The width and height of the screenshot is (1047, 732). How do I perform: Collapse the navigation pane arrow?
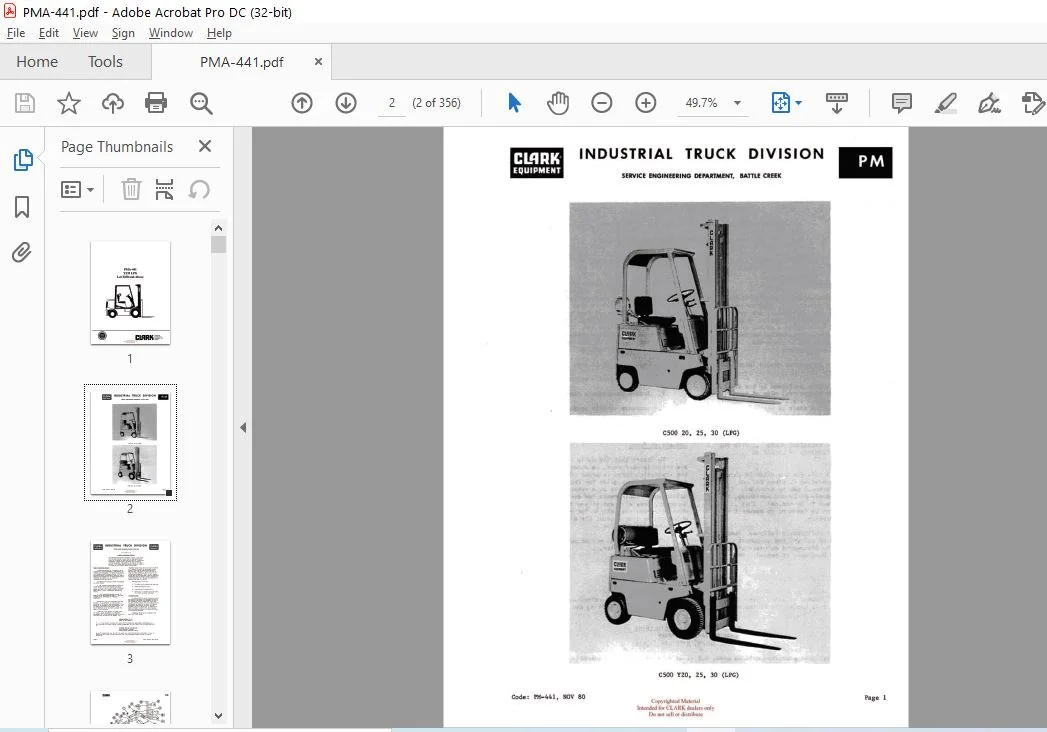click(x=243, y=427)
